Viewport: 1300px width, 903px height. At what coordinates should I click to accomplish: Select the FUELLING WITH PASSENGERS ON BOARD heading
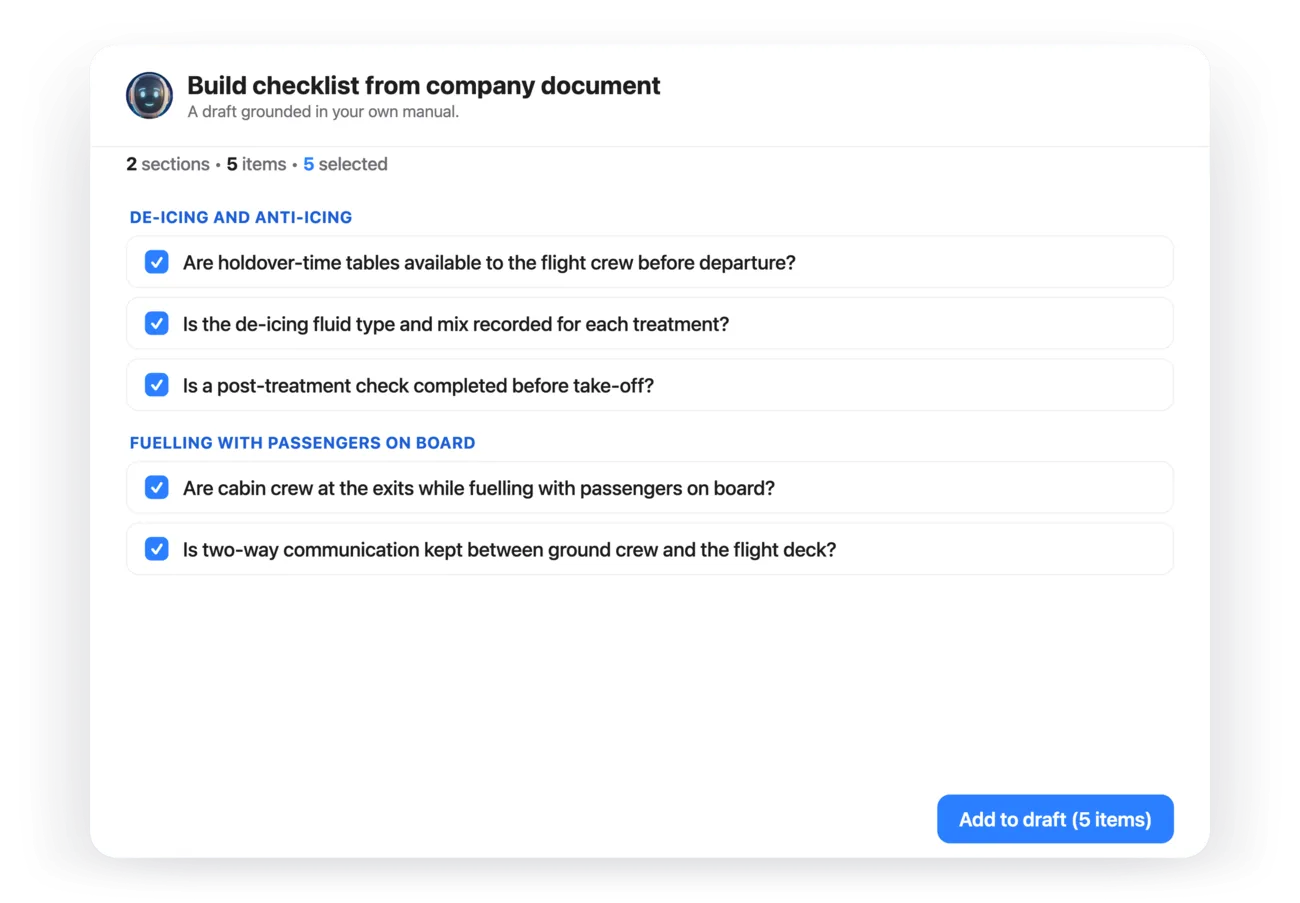303,443
